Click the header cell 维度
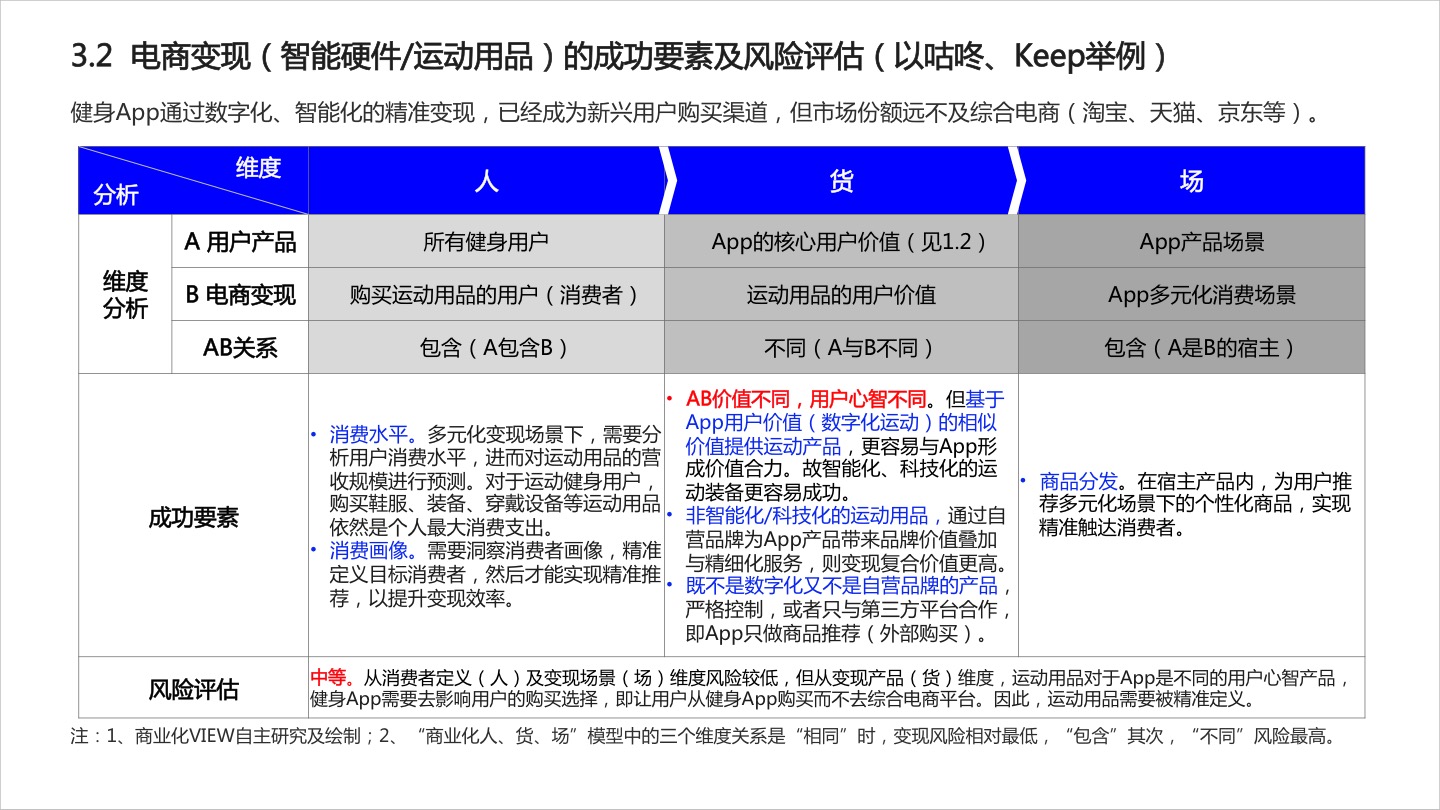The width and height of the screenshot is (1440, 810). (258, 168)
